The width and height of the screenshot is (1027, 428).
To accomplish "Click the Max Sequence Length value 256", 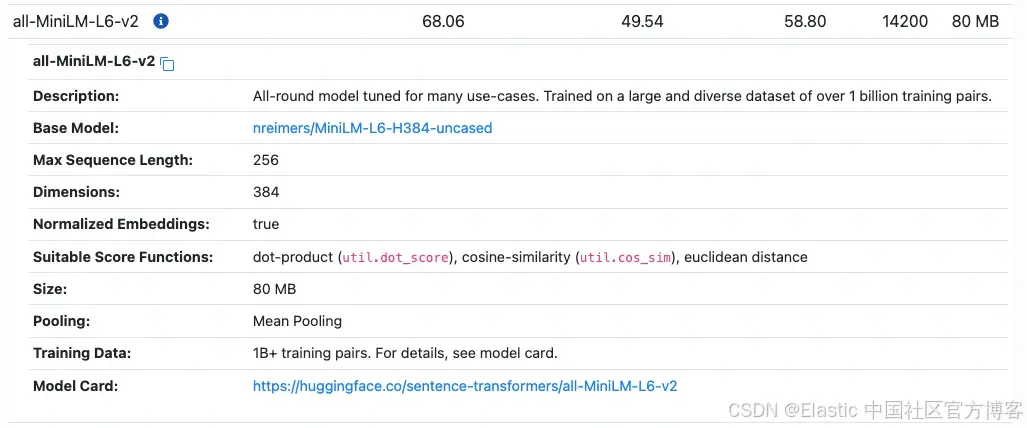I will 266,160.
